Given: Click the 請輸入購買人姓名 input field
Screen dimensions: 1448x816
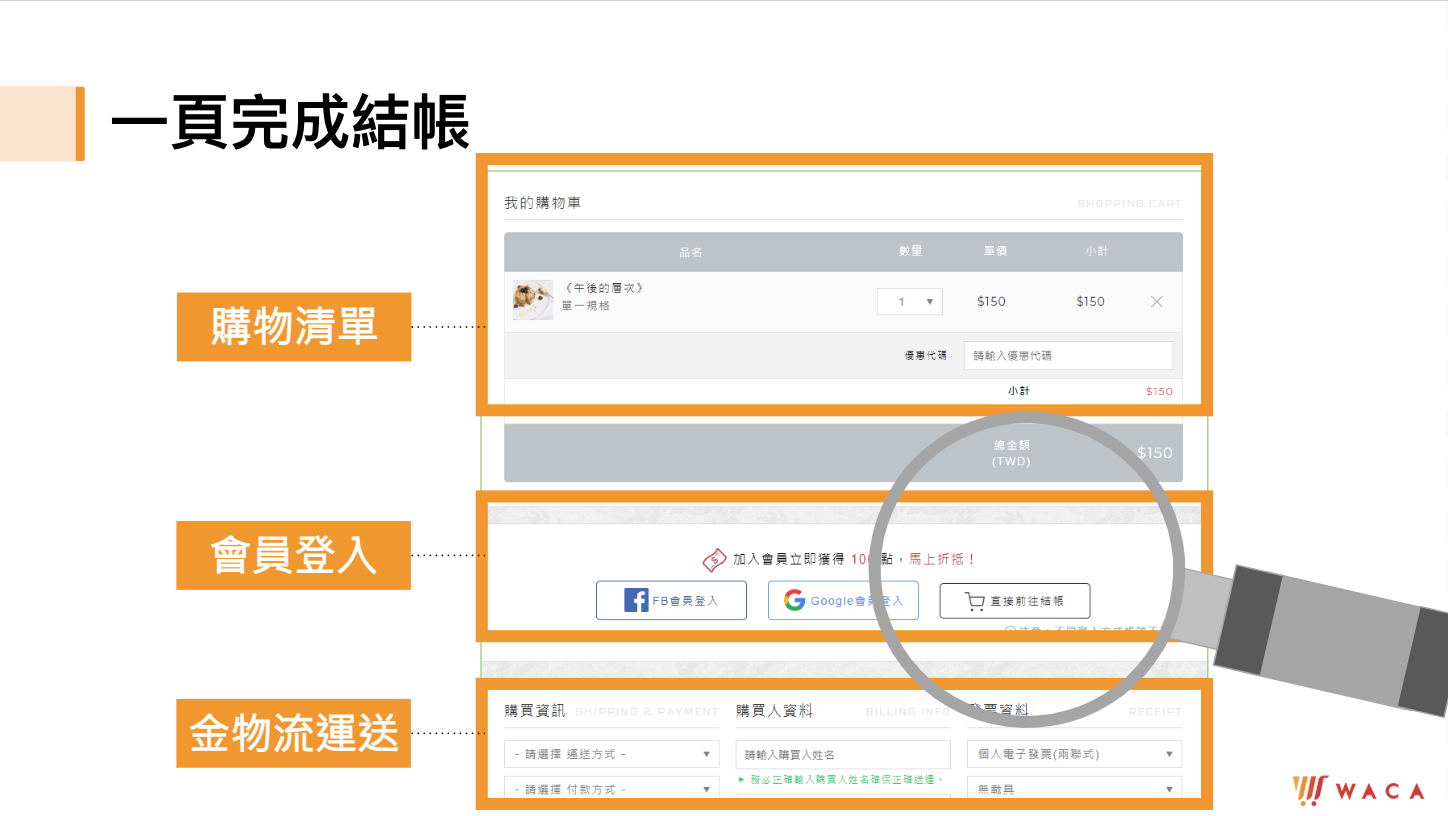Looking at the screenshot, I should coord(842,754).
